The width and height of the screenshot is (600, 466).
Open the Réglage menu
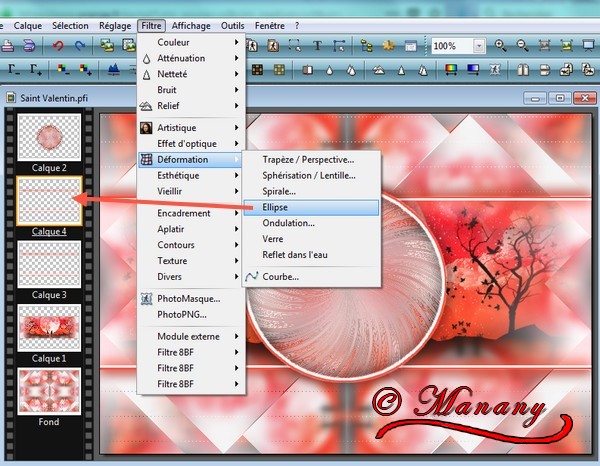[115, 26]
